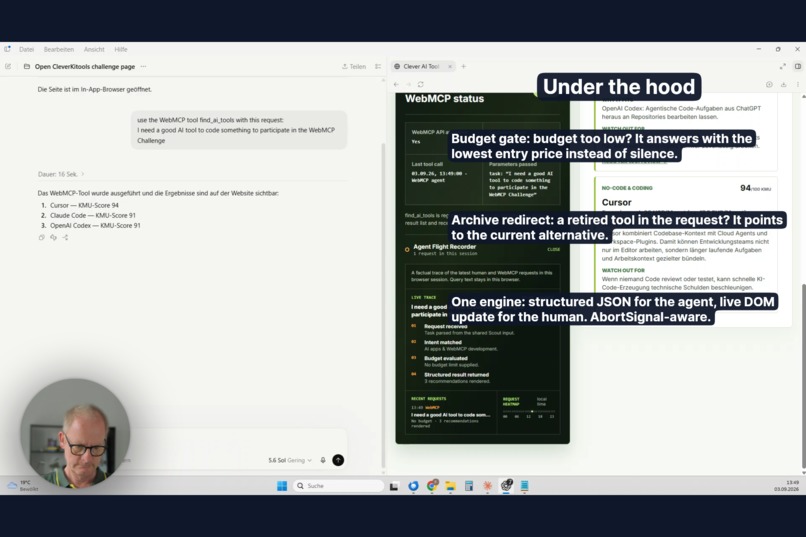Open the active ChatGPT app taskbar icon

[x=506, y=486]
